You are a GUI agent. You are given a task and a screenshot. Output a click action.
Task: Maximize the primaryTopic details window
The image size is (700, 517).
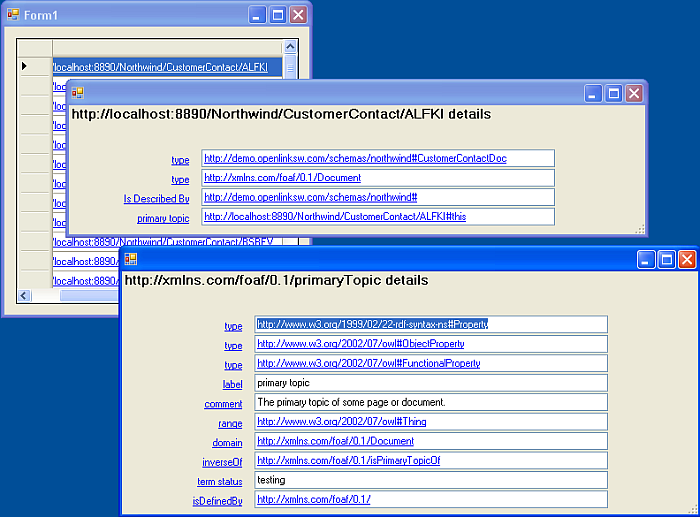click(x=665, y=260)
